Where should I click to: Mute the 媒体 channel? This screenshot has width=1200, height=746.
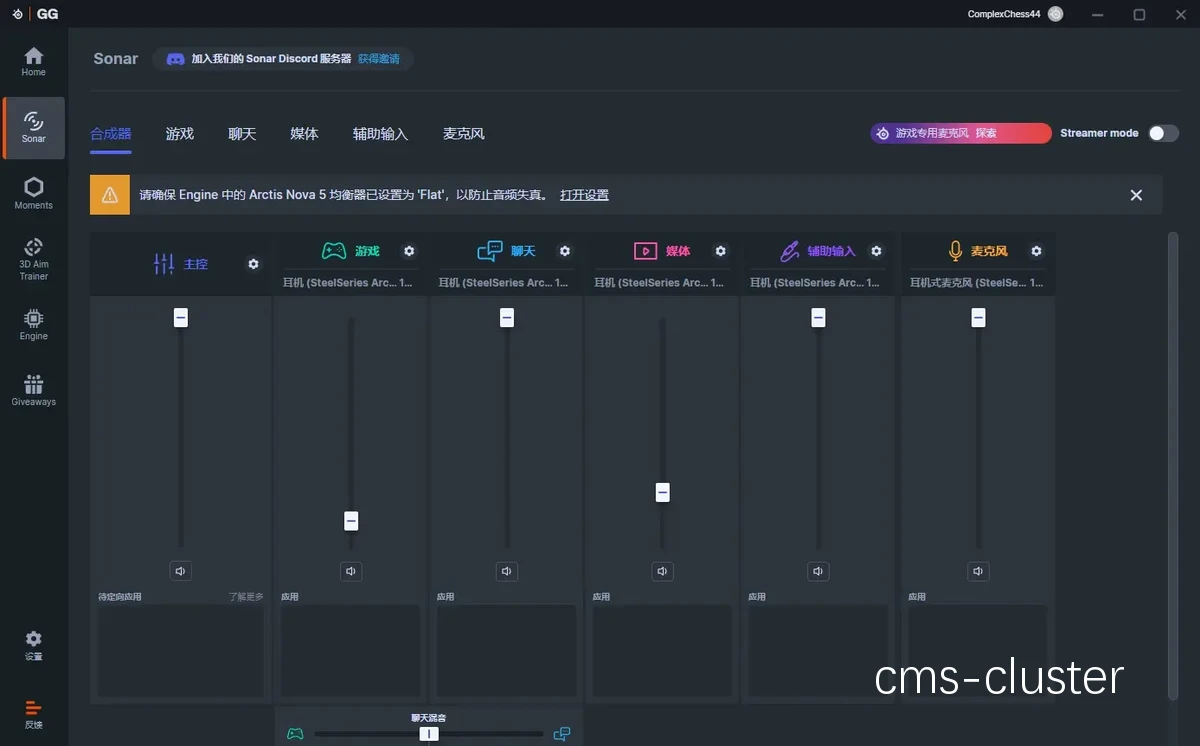pos(663,571)
